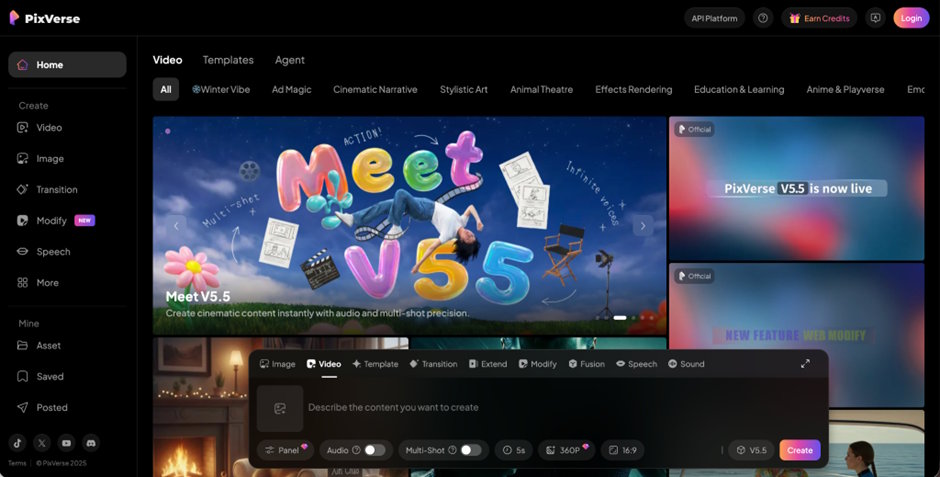Click the Login button
940x477 pixels.
[x=911, y=18]
